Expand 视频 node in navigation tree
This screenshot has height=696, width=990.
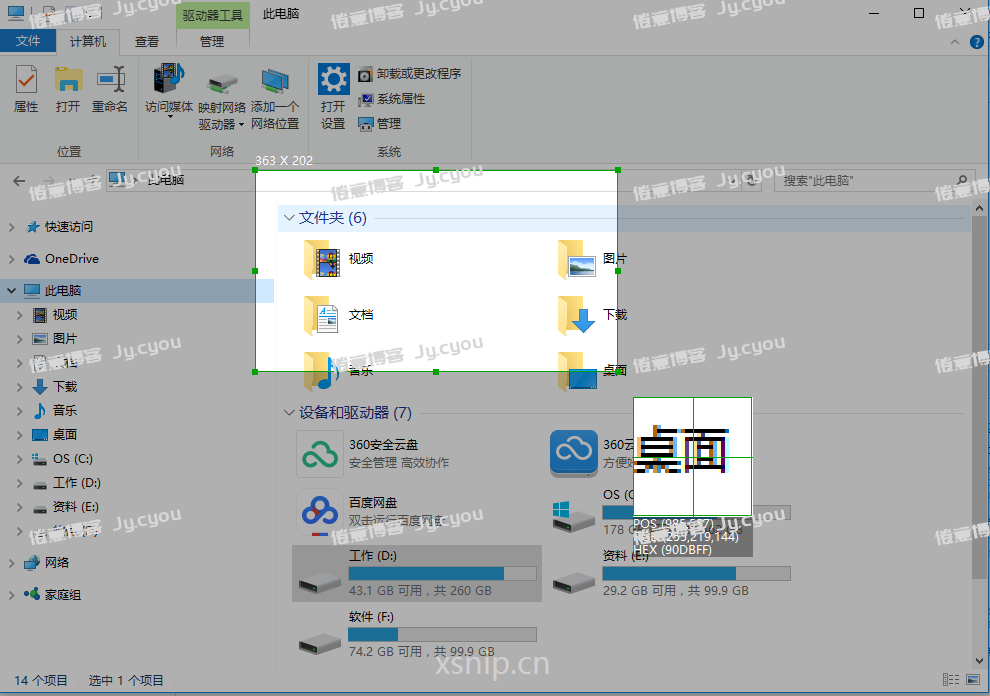pos(20,315)
